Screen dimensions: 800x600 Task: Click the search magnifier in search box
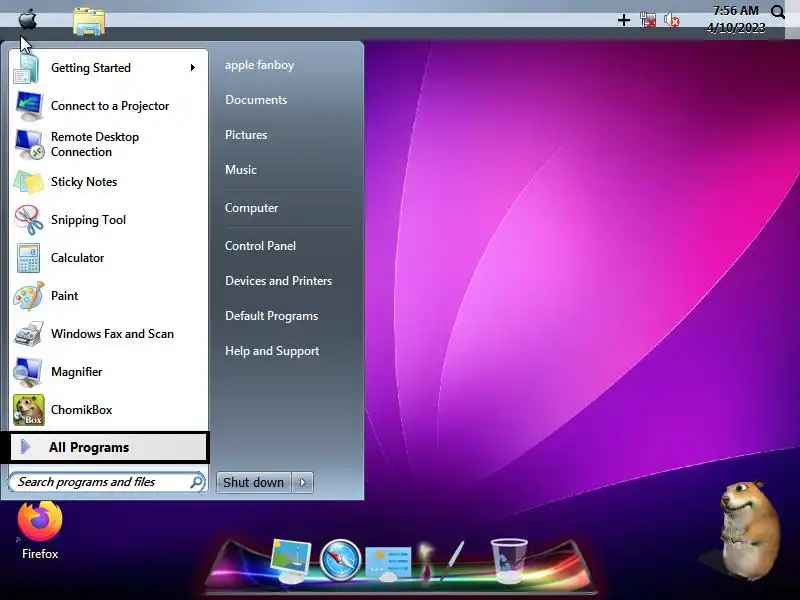click(196, 482)
